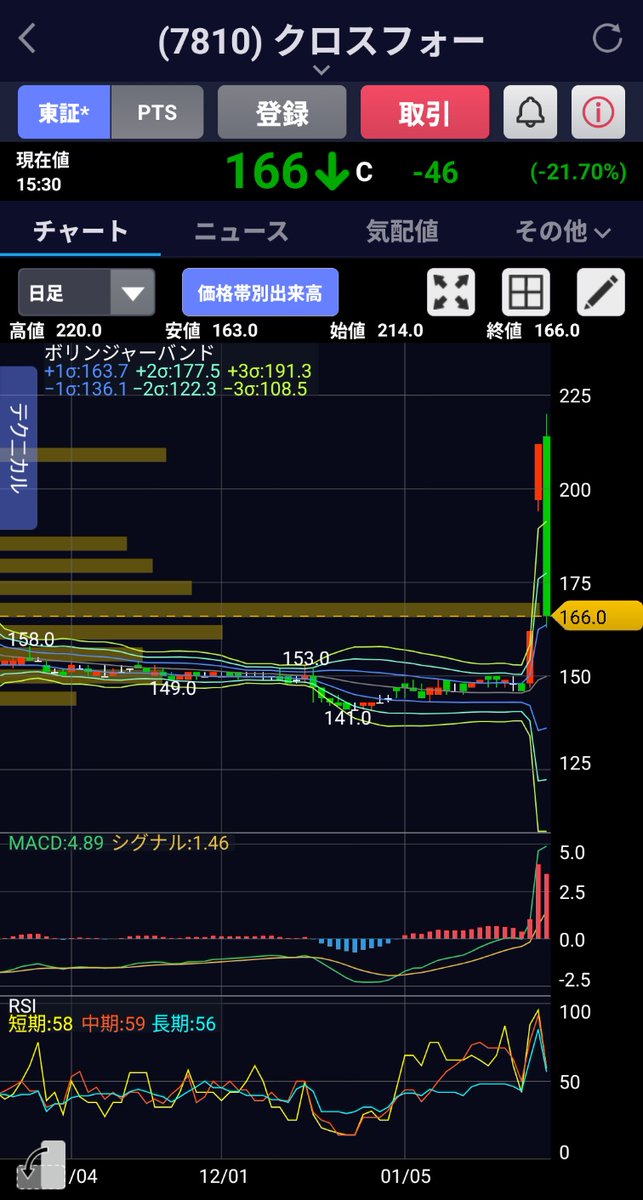Switch to the 気配値 tab
This screenshot has width=643, height=1200.
402,232
